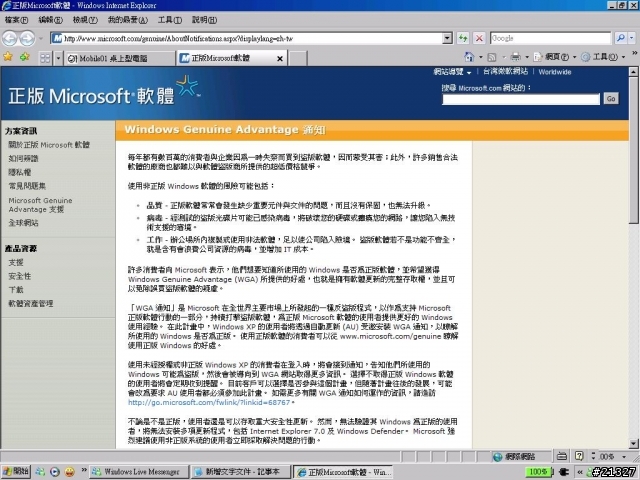This screenshot has width=640, height=480.
Task: Click the 台灣微軟網站 link
Action: coord(506,71)
